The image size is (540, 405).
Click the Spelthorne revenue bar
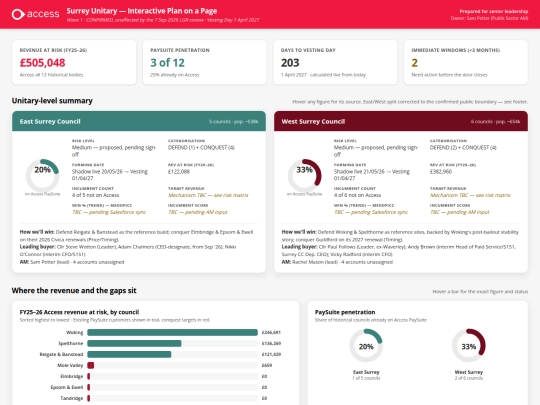click(x=134, y=343)
